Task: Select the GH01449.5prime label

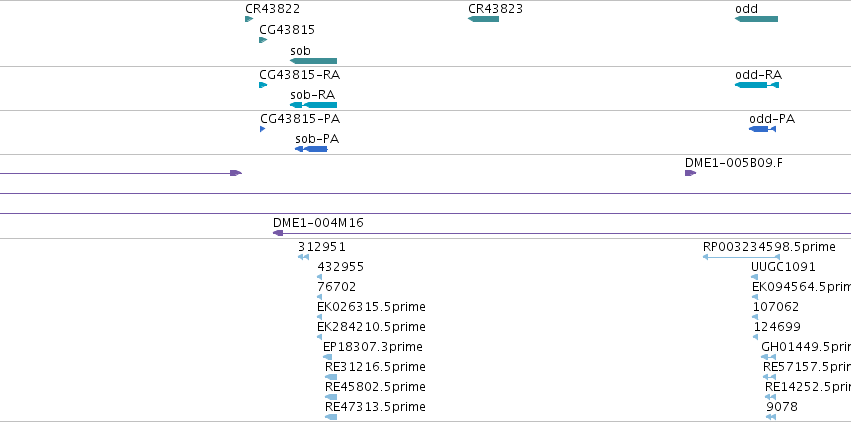Action: pyautogui.click(x=806, y=347)
